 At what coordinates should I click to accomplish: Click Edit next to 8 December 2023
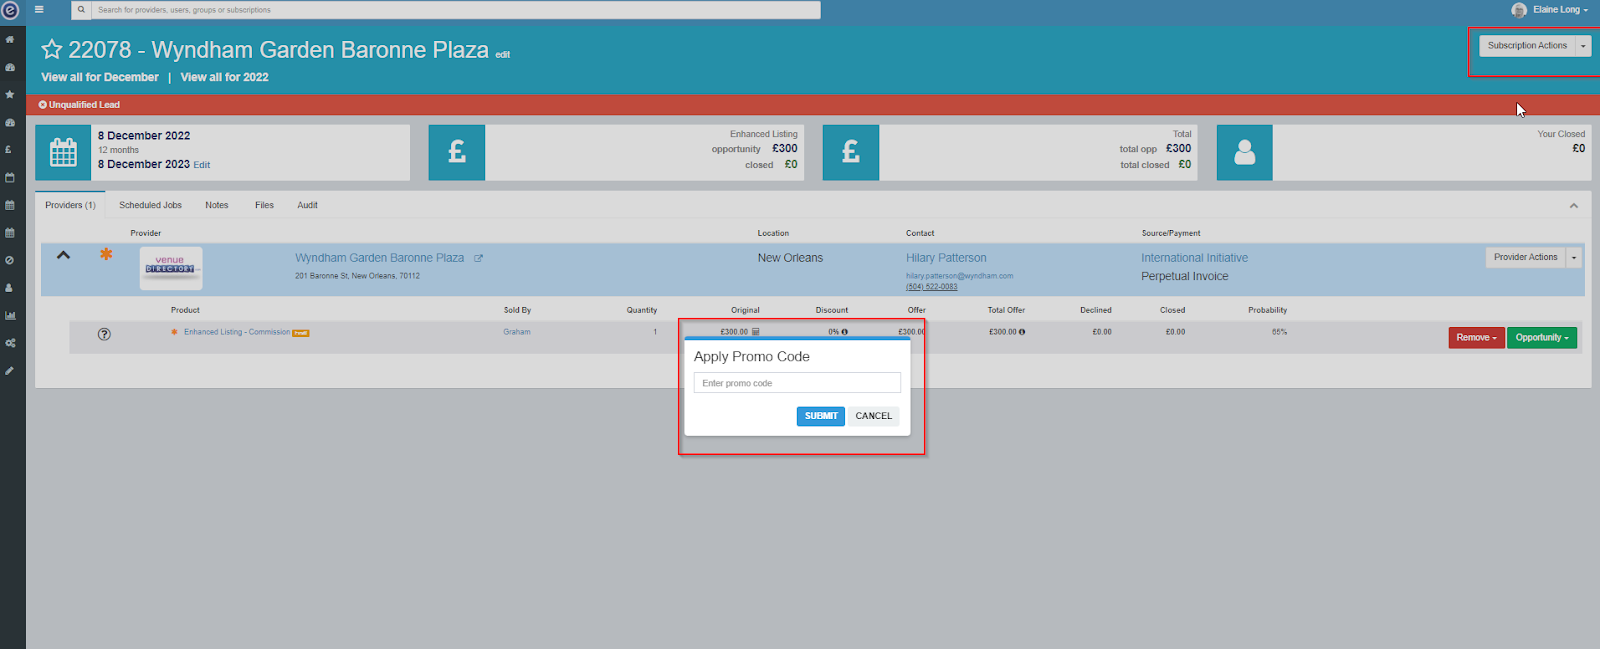pos(202,165)
